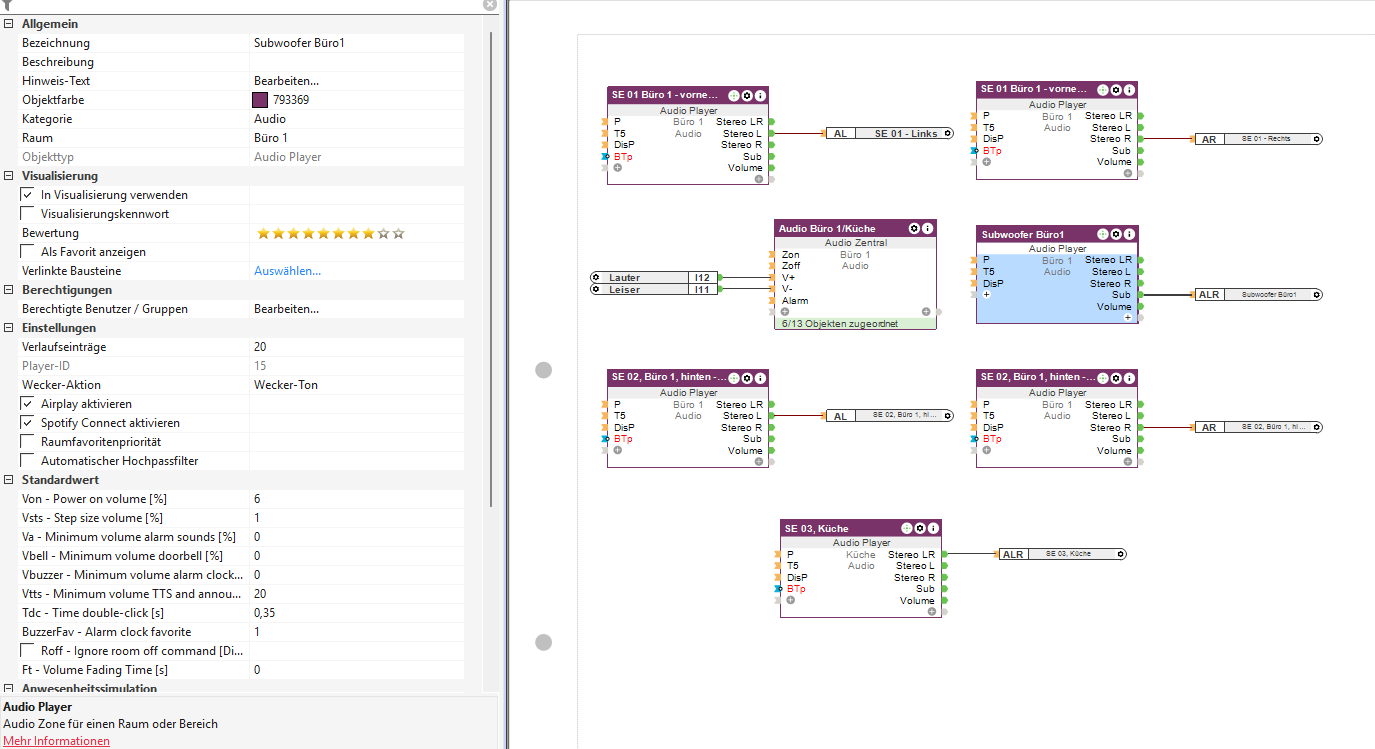Open the Wecker-Aktion value Wecker-Ton
Viewport: 1375px width, 749px height.
357,385
